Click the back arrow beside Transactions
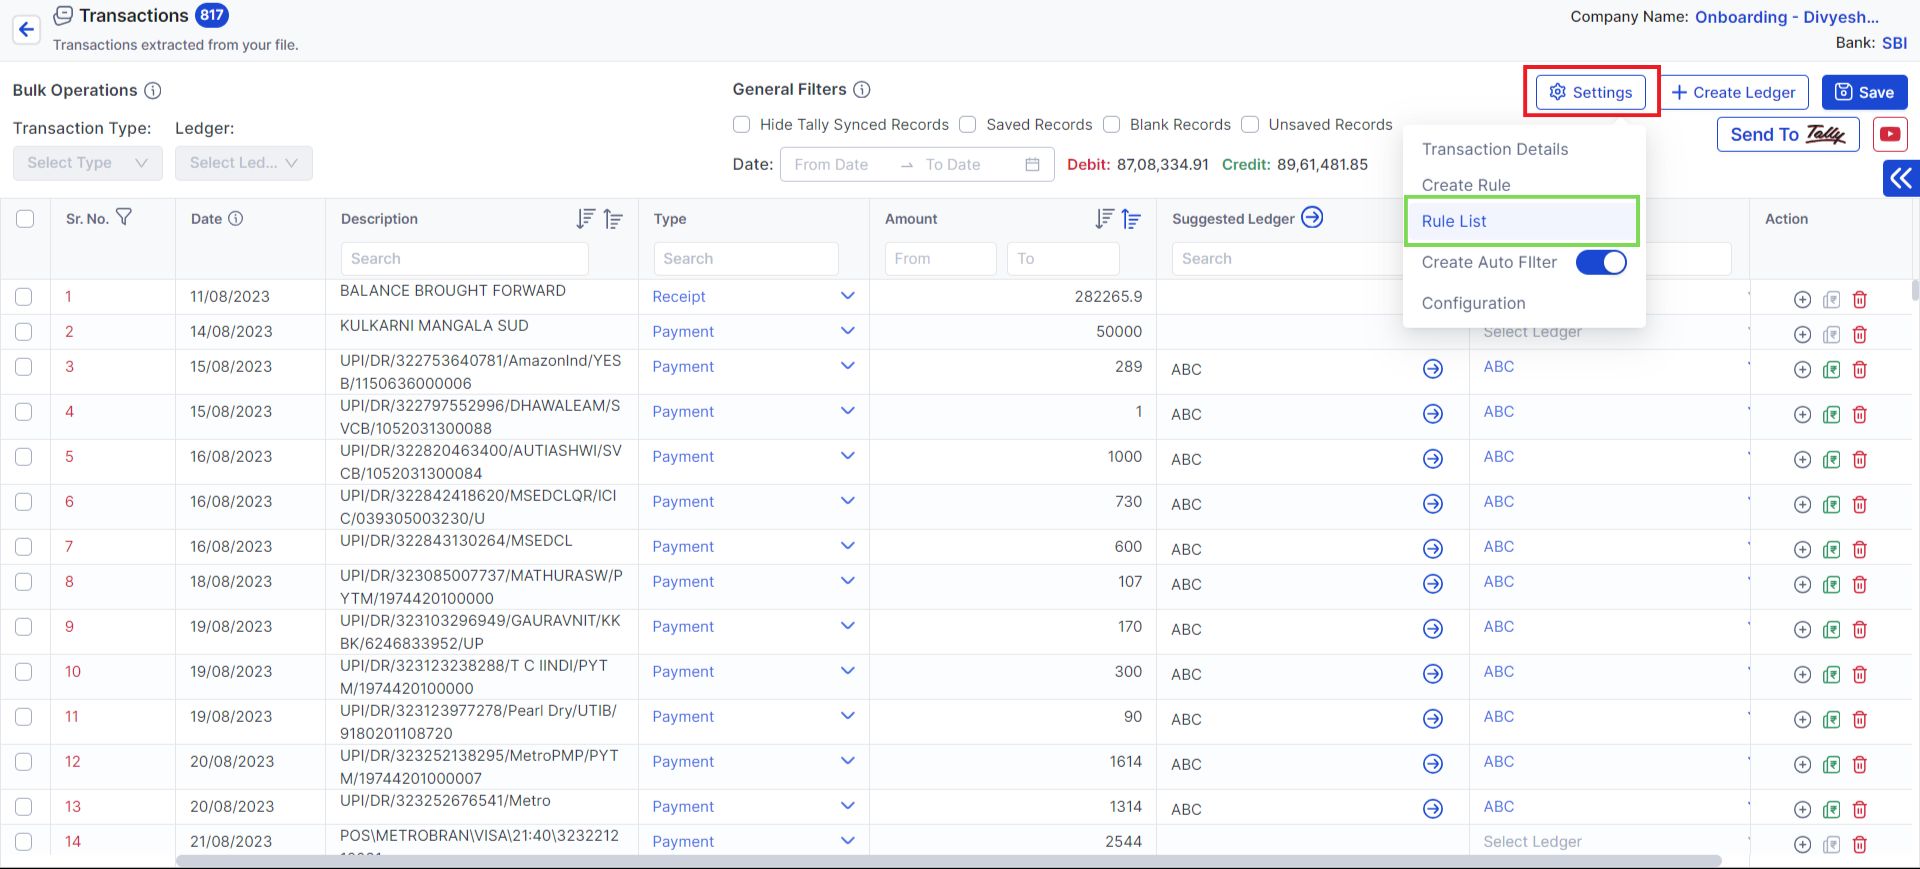1920x869 pixels. click(x=27, y=29)
